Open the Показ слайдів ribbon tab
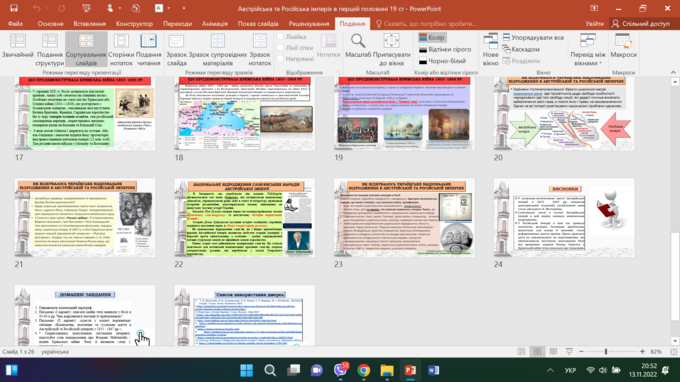The width and height of the screenshot is (680, 382). 258,23
